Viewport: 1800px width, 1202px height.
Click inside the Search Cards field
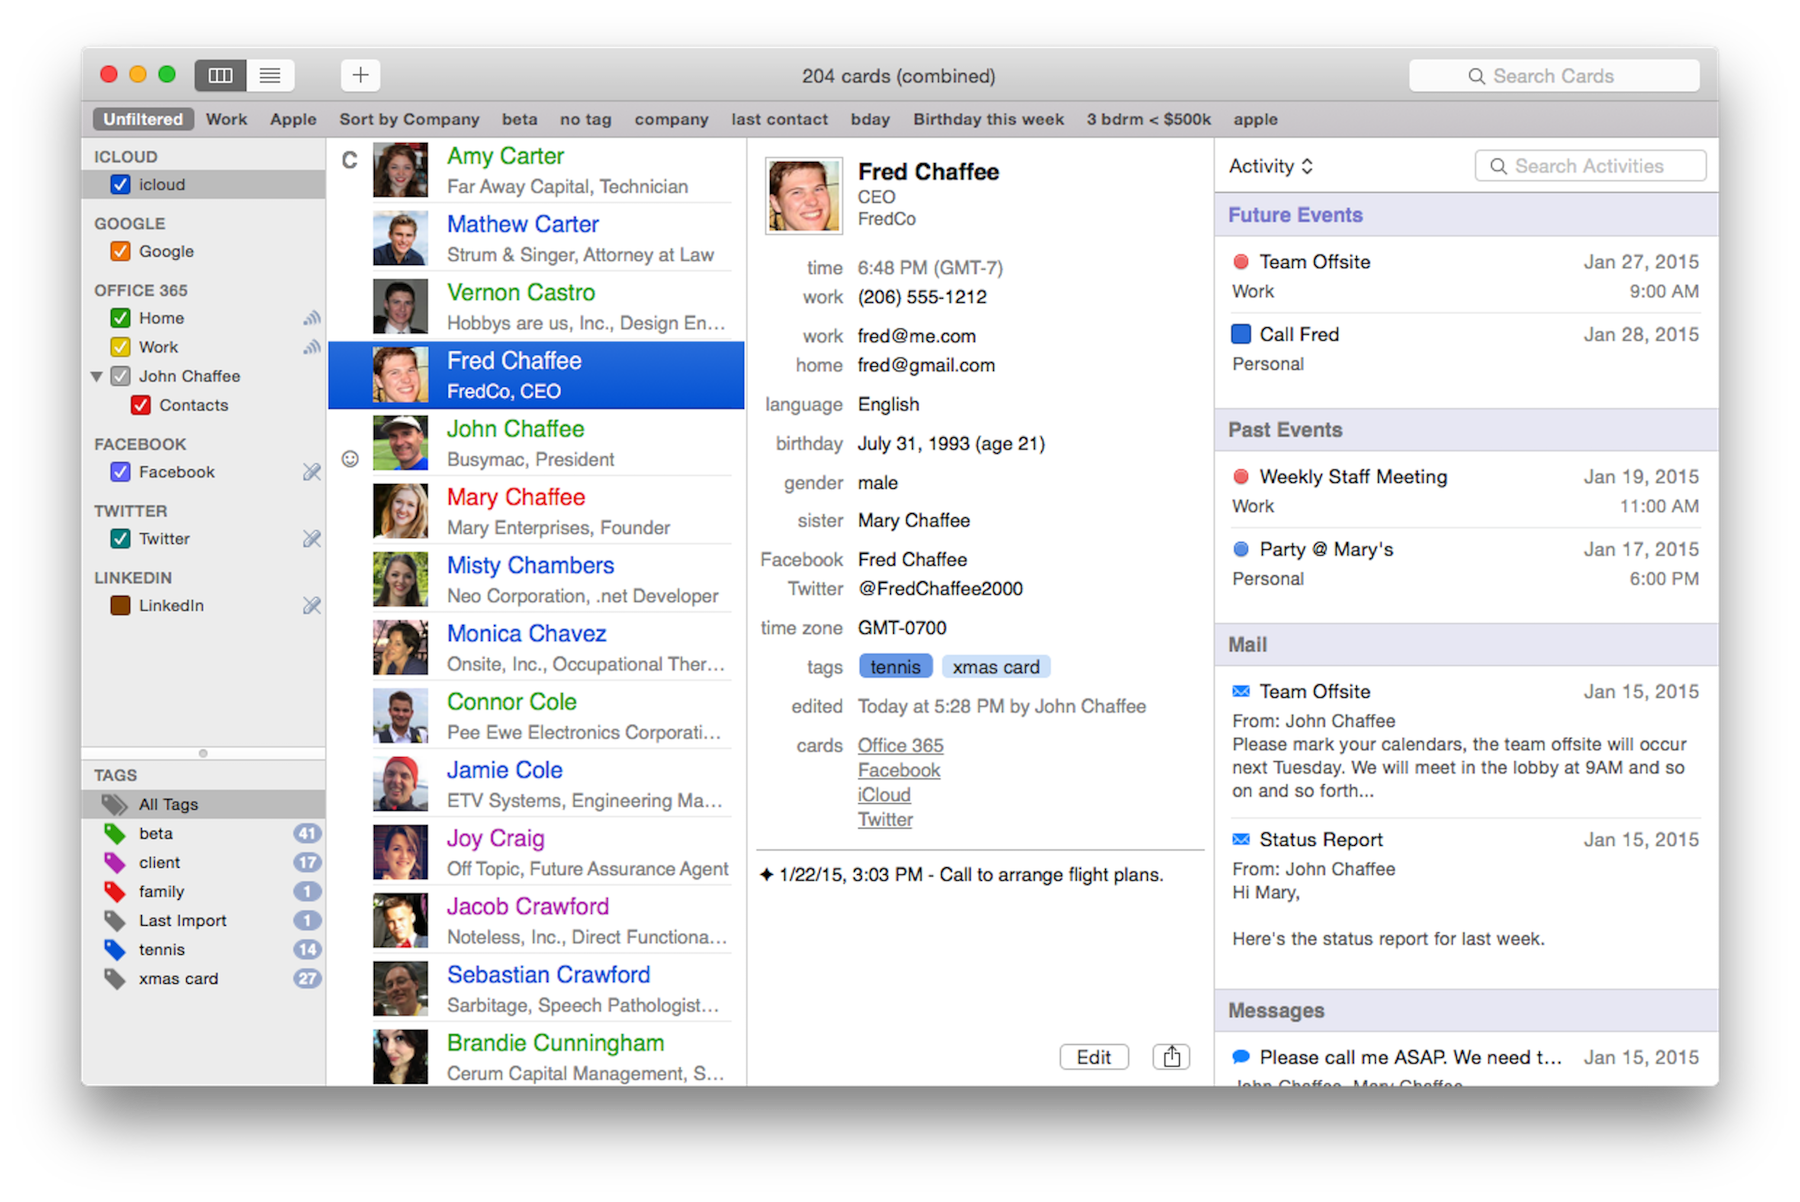point(1554,75)
